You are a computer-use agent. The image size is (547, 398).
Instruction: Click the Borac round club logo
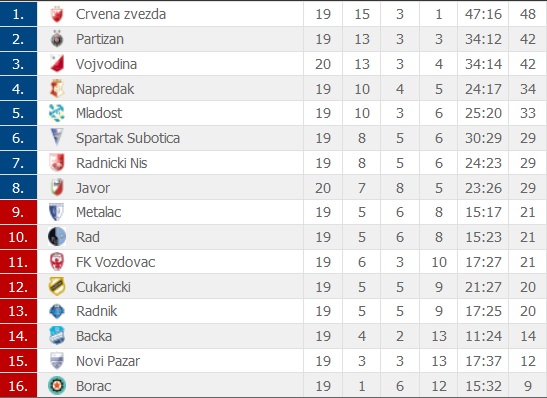pos(57,386)
